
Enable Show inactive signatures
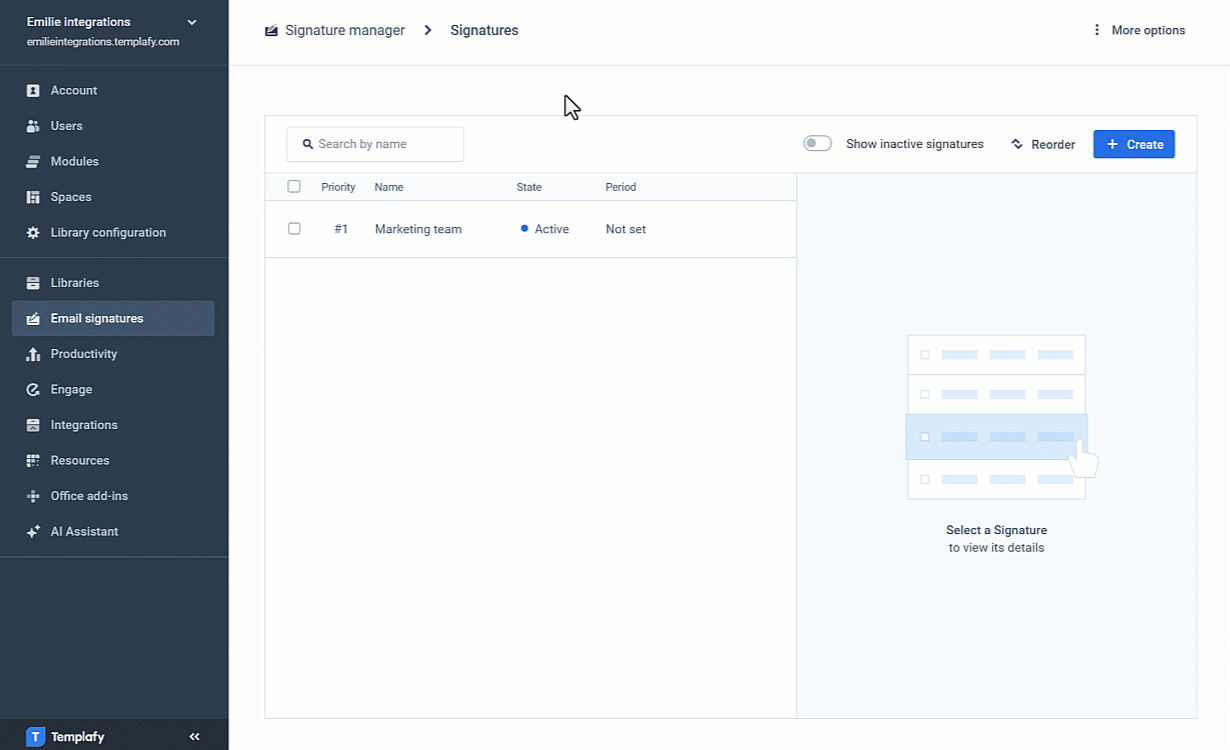click(x=817, y=143)
